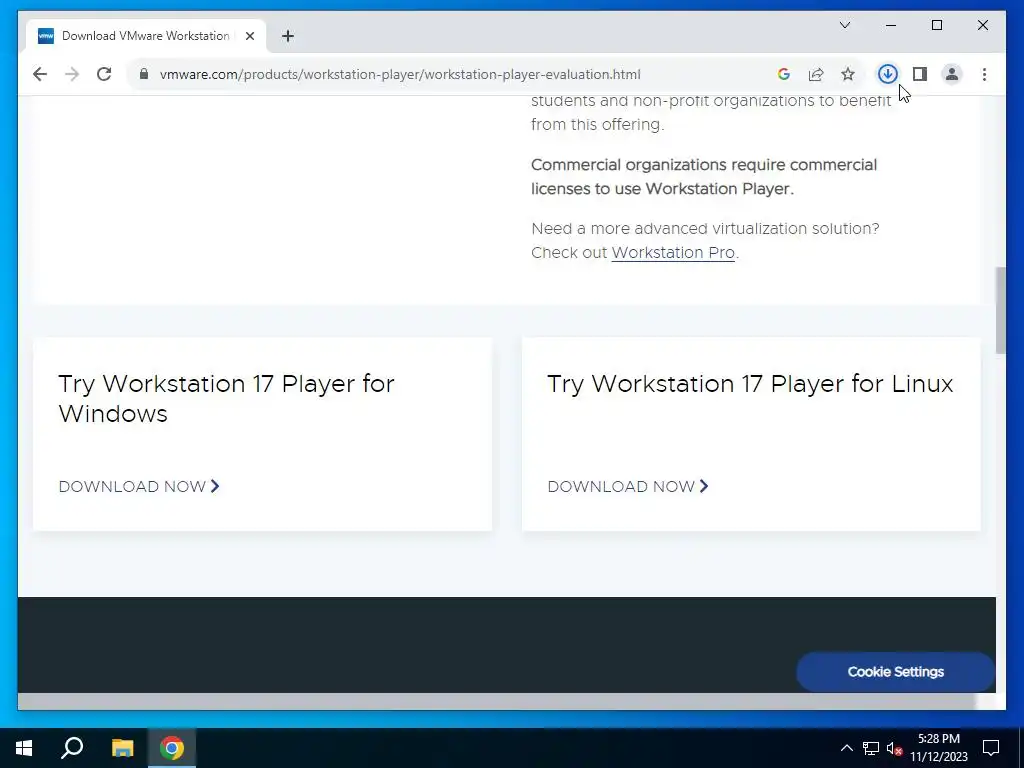Click the muted volume tray icon
The width and height of the screenshot is (1024, 768).
pyautogui.click(x=894, y=748)
